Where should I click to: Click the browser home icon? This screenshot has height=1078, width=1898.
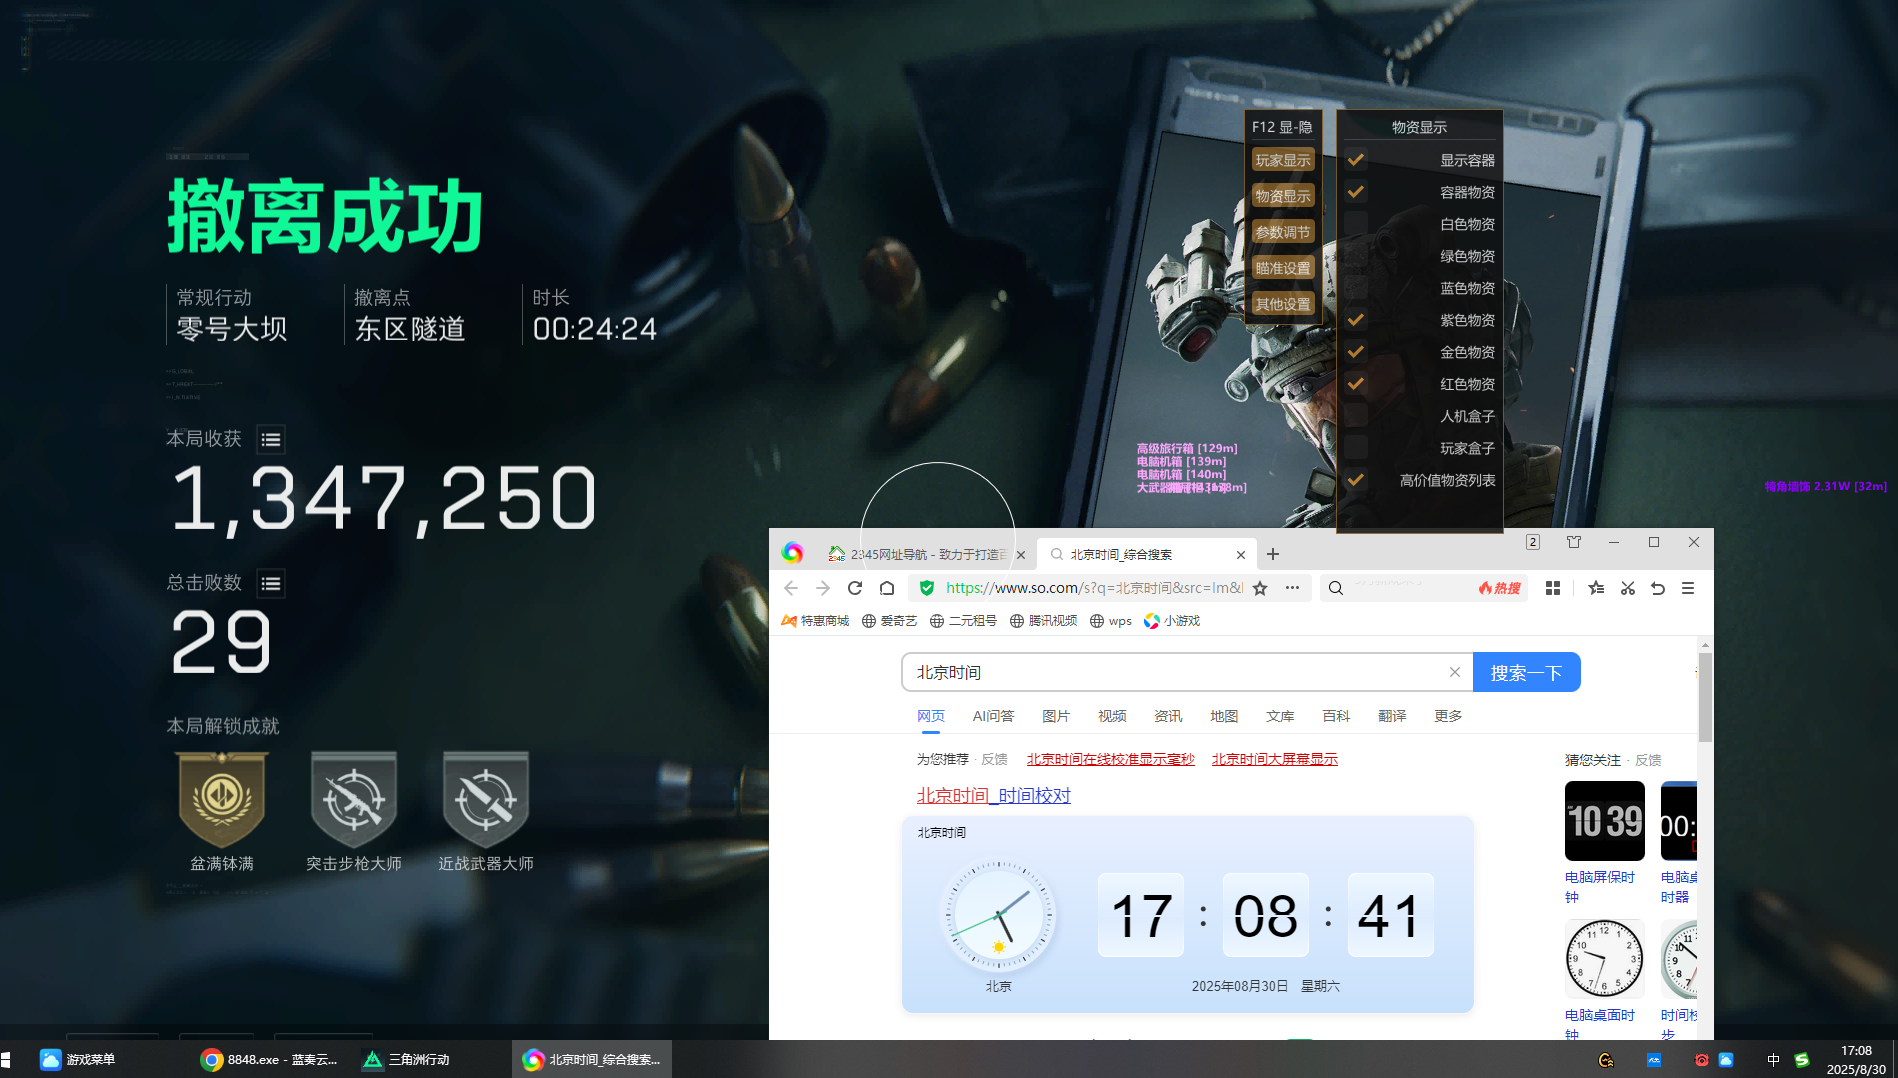[886, 588]
